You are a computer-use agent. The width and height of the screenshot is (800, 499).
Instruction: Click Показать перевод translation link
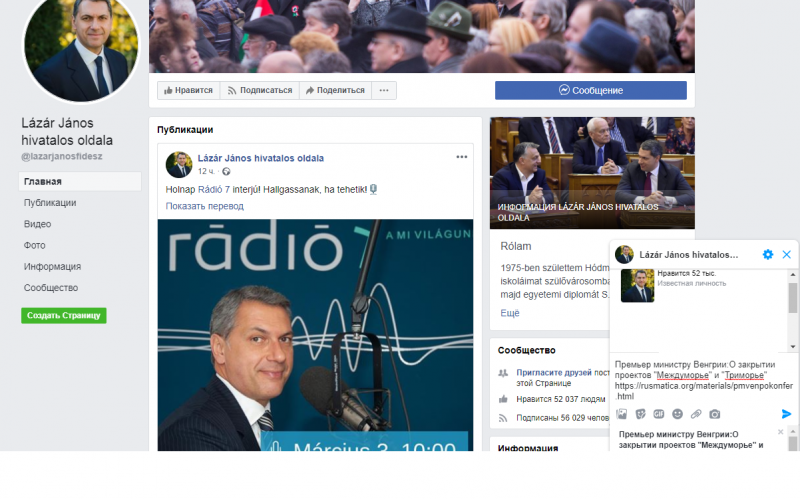205,206
